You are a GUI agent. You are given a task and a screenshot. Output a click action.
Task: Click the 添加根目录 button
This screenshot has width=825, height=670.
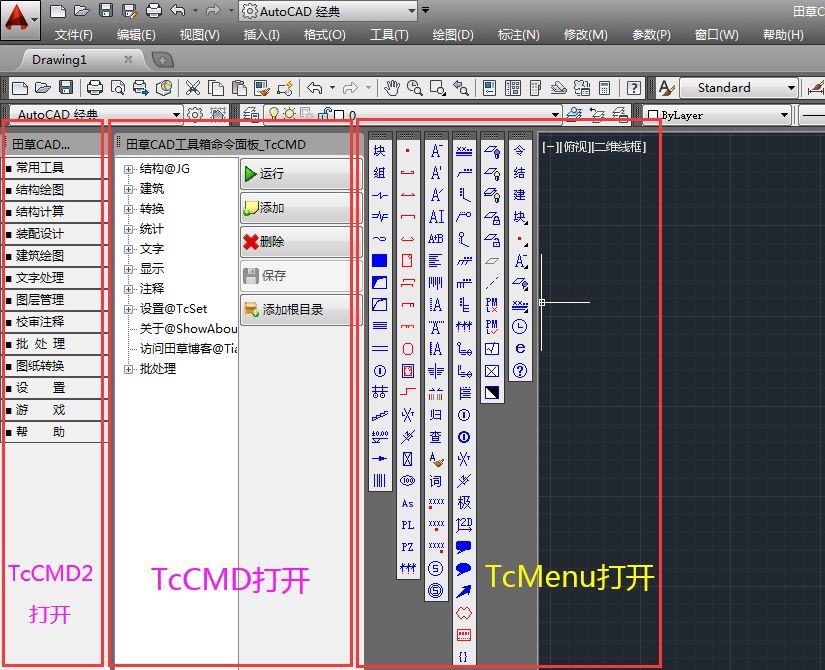coord(301,309)
